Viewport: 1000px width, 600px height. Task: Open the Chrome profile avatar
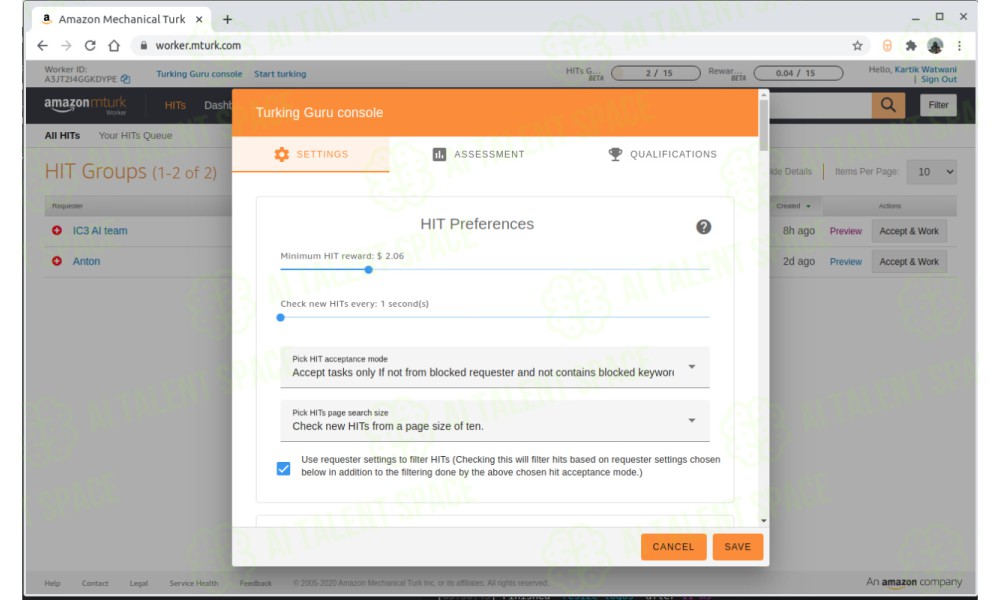click(x=935, y=45)
